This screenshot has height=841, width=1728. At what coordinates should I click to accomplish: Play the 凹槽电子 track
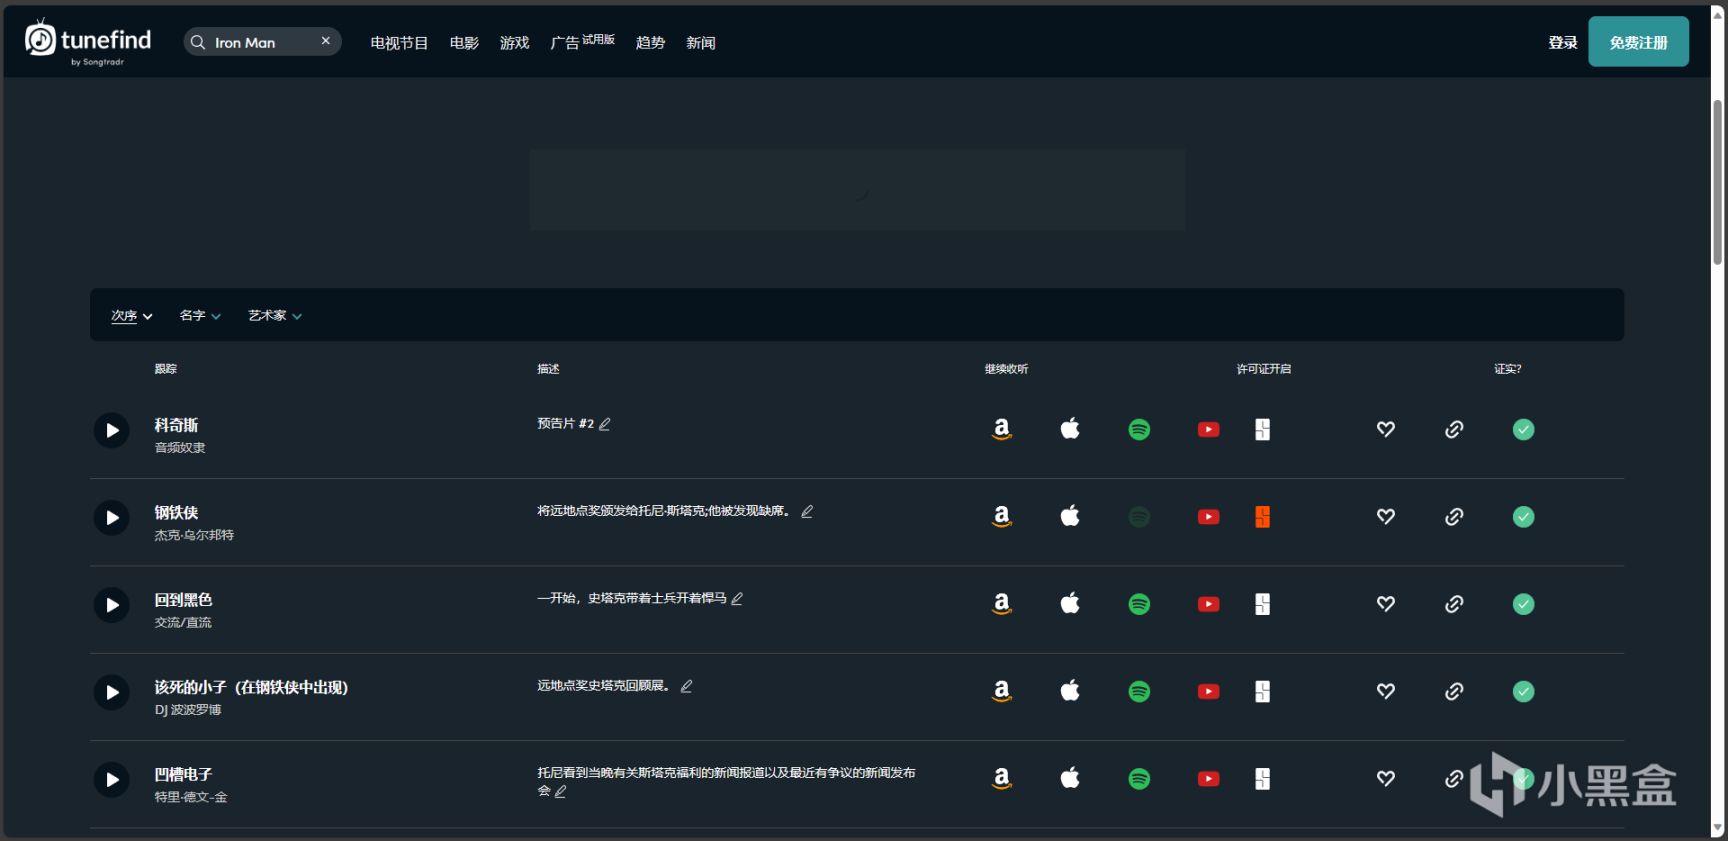112,780
